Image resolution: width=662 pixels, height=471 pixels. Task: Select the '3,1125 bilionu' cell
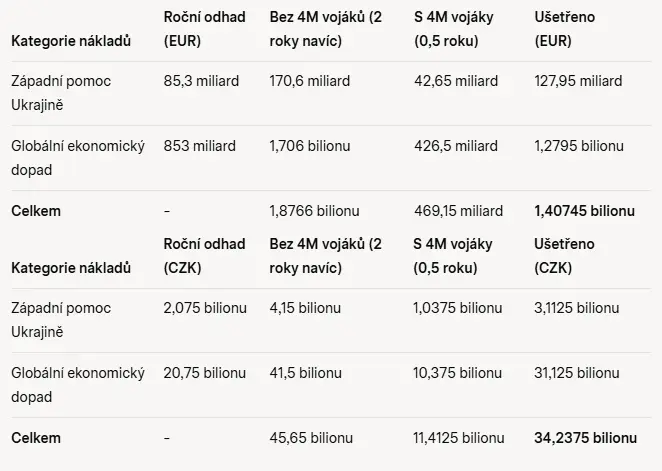pyautogui.click(x=577, y=308)
